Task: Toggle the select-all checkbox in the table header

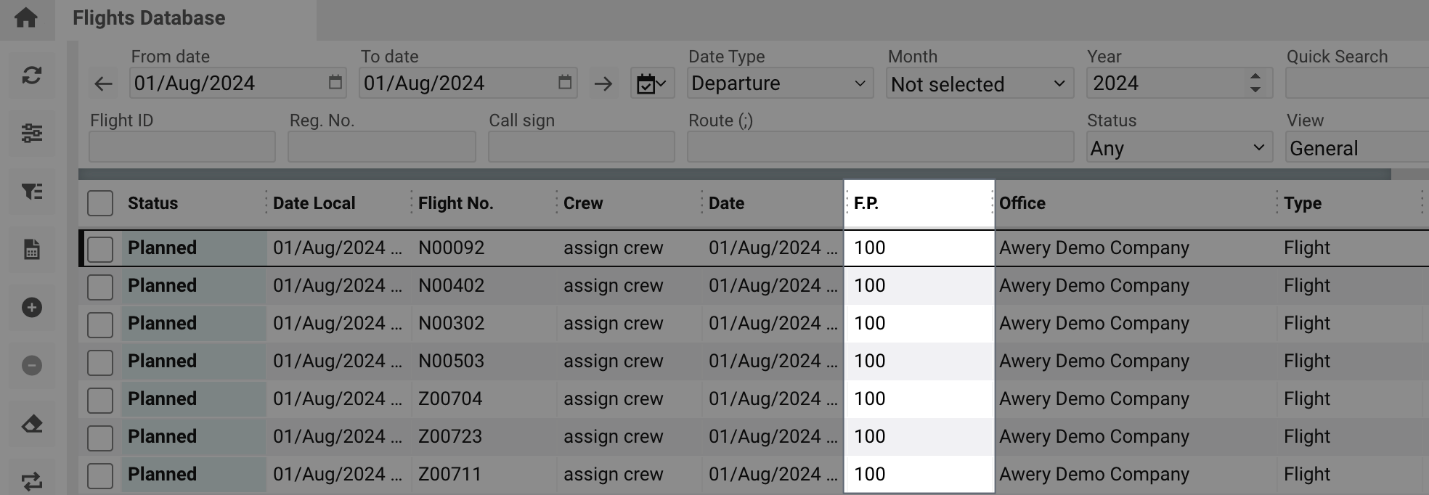Action: (x=100, y=203)
